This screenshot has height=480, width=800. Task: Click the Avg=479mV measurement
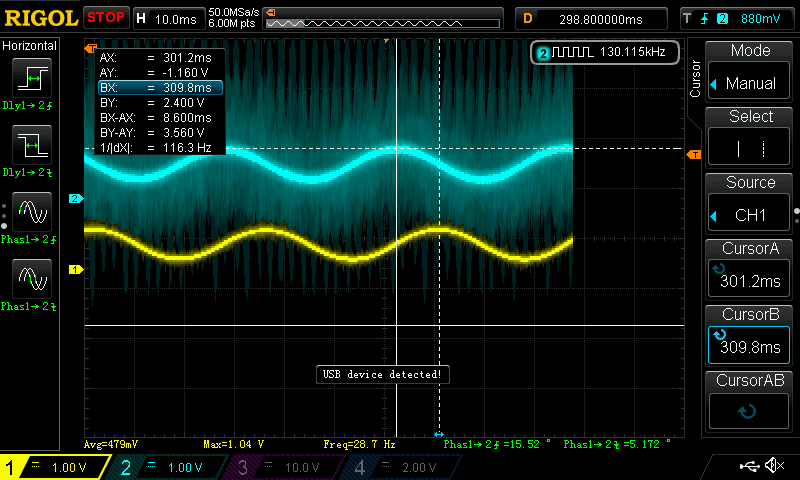coord(111,444)
